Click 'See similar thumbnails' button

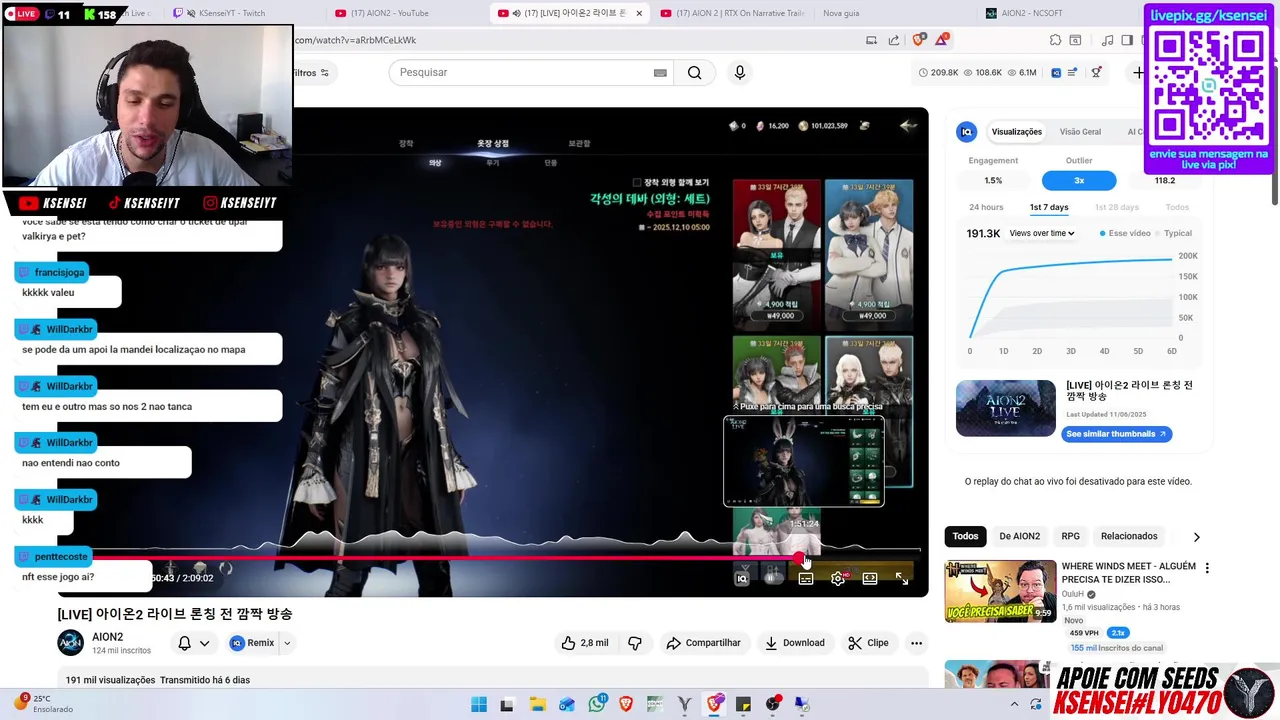[1116, 434]
